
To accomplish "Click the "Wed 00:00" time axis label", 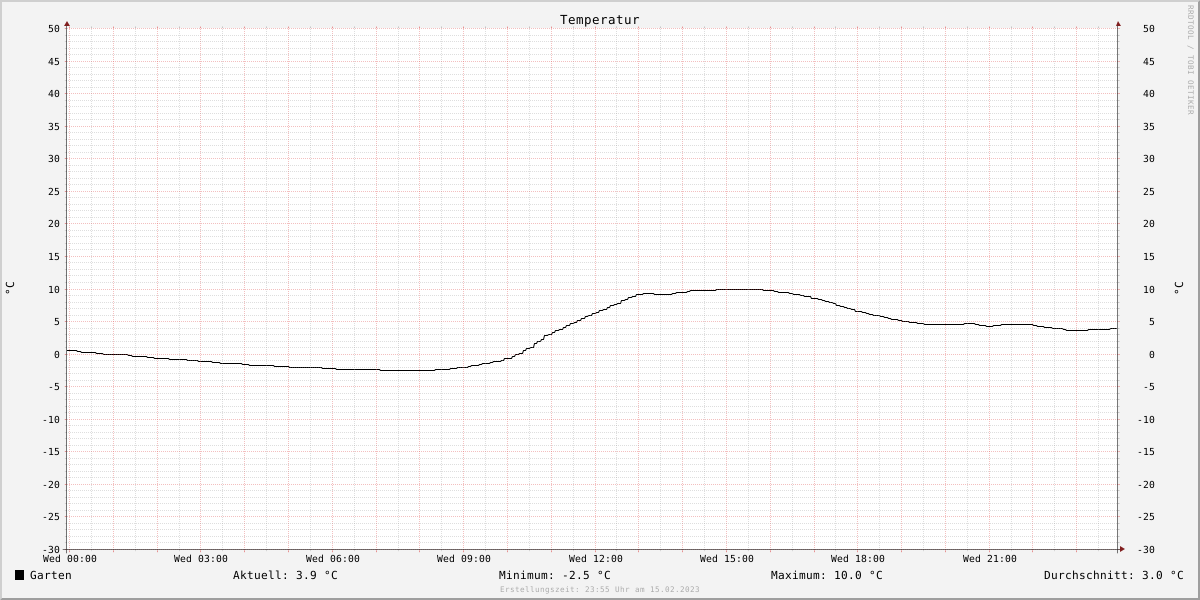I will coord(70,559).
